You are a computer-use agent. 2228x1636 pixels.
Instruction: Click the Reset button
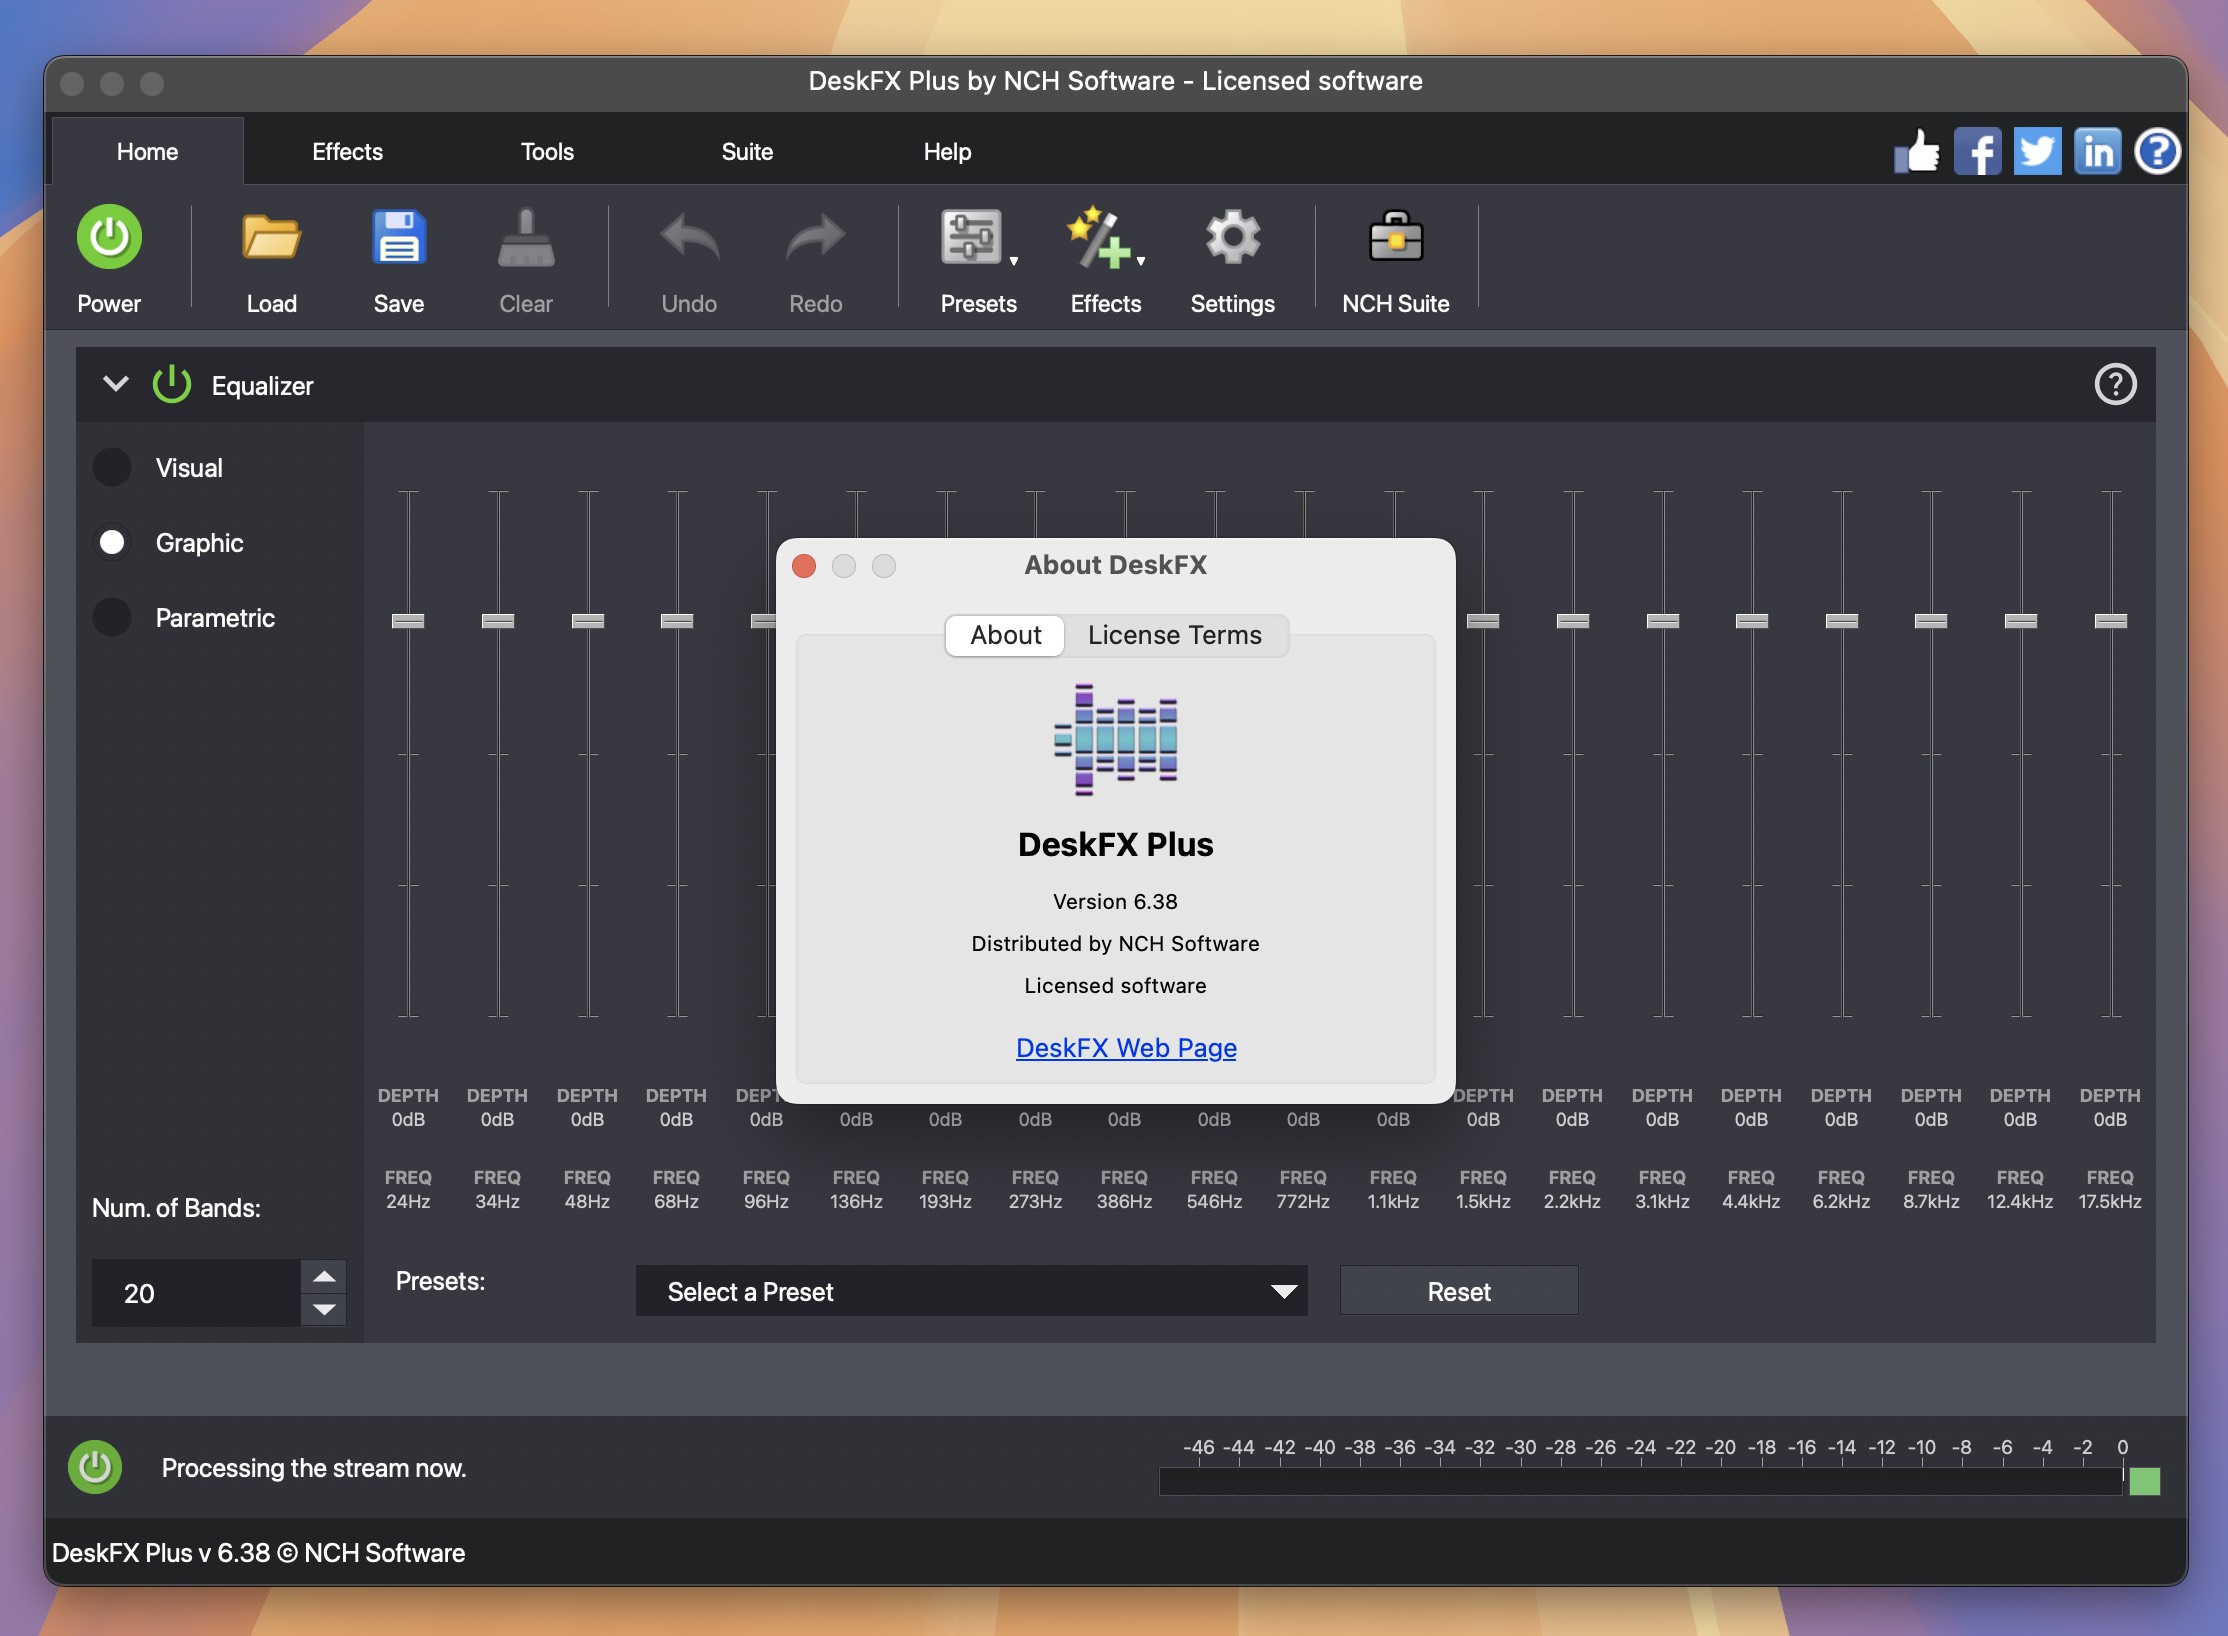(1458, 1290)
